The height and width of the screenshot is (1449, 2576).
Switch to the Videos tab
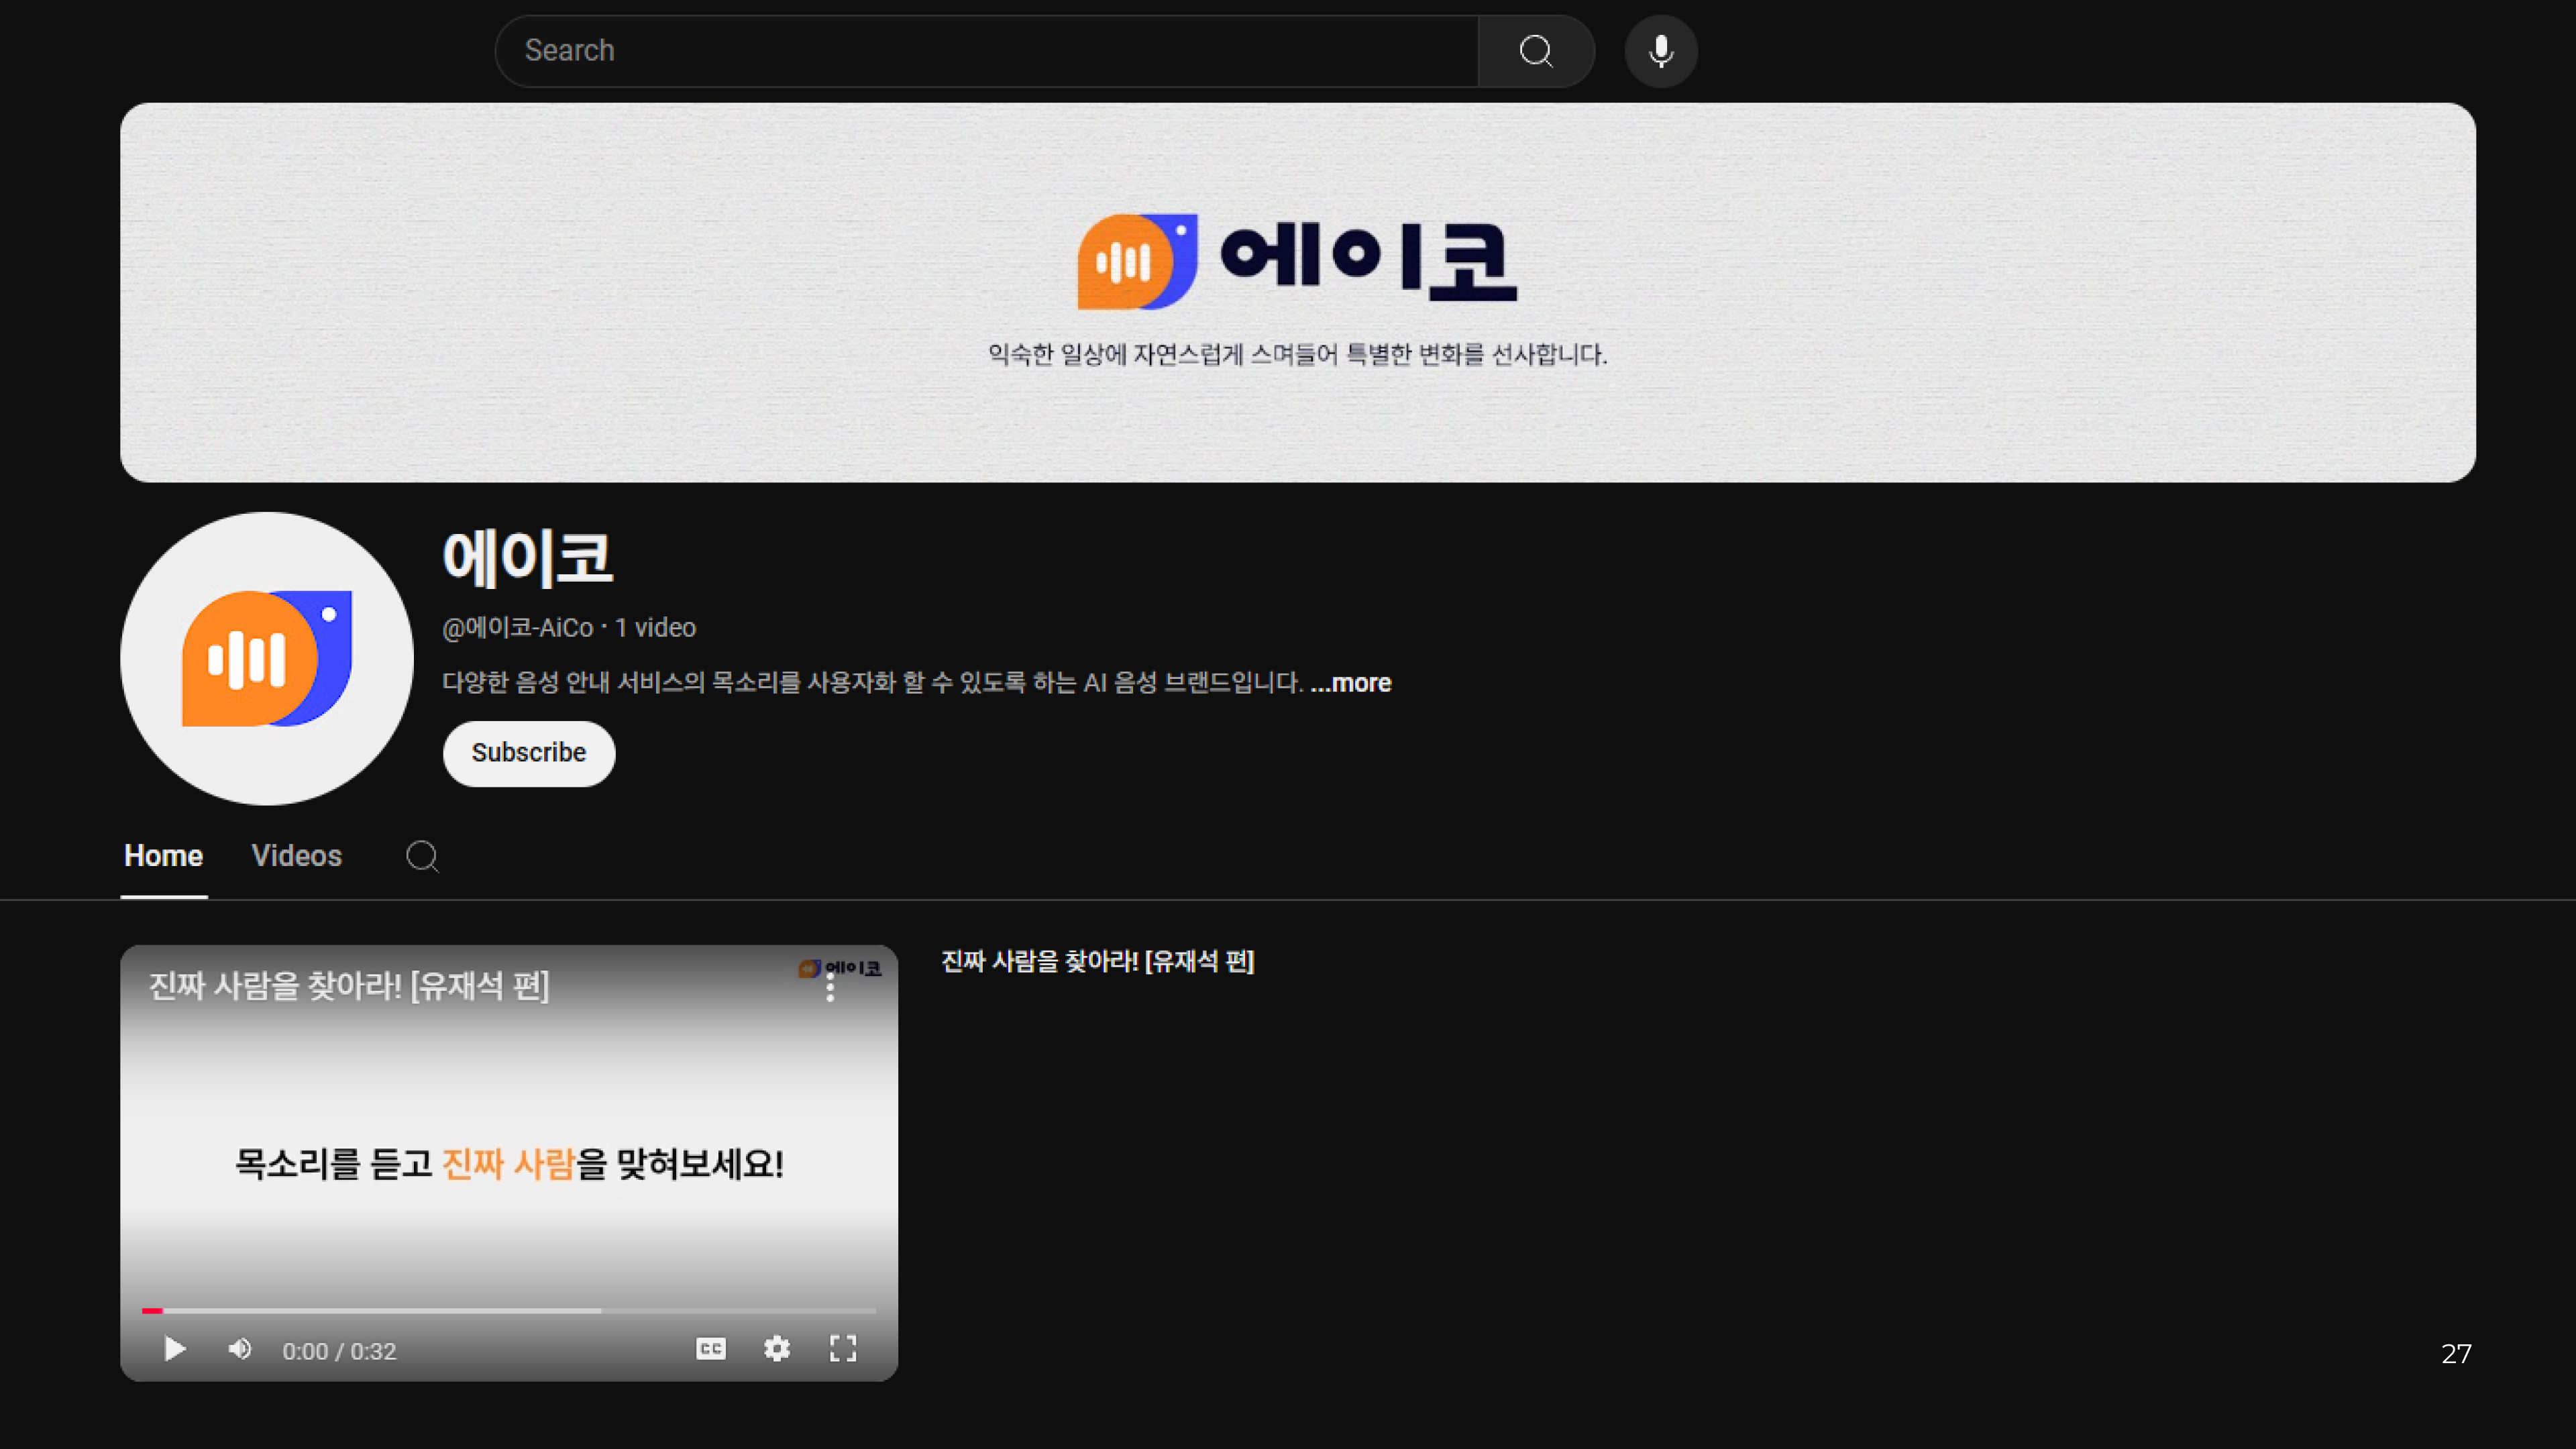[x=296, y=856]
